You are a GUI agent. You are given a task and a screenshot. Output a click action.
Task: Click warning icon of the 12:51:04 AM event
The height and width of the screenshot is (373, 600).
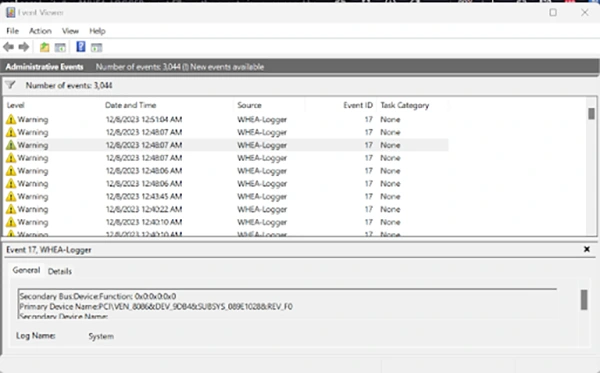pos(11,119)
